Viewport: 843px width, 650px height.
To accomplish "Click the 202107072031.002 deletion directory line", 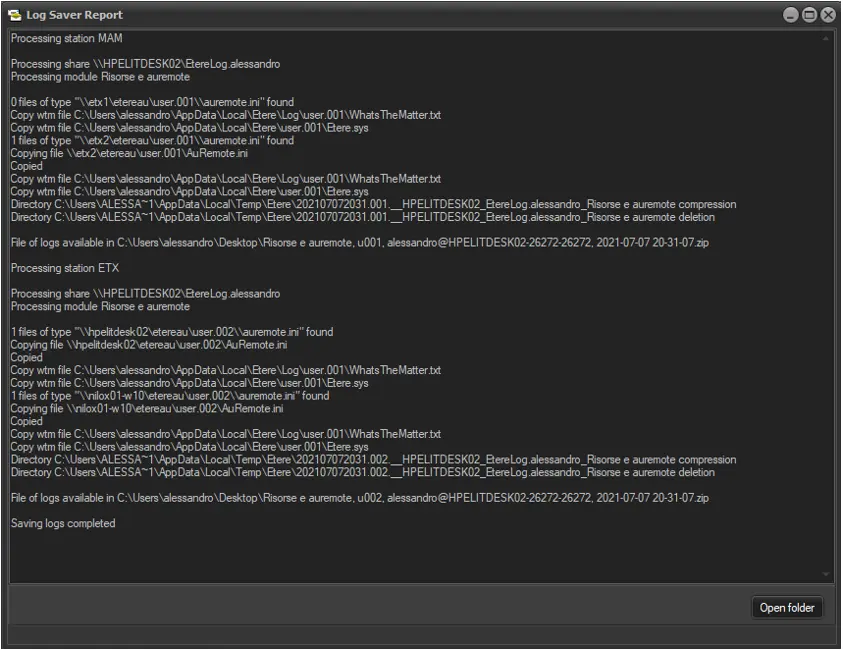I will (363, 473).
